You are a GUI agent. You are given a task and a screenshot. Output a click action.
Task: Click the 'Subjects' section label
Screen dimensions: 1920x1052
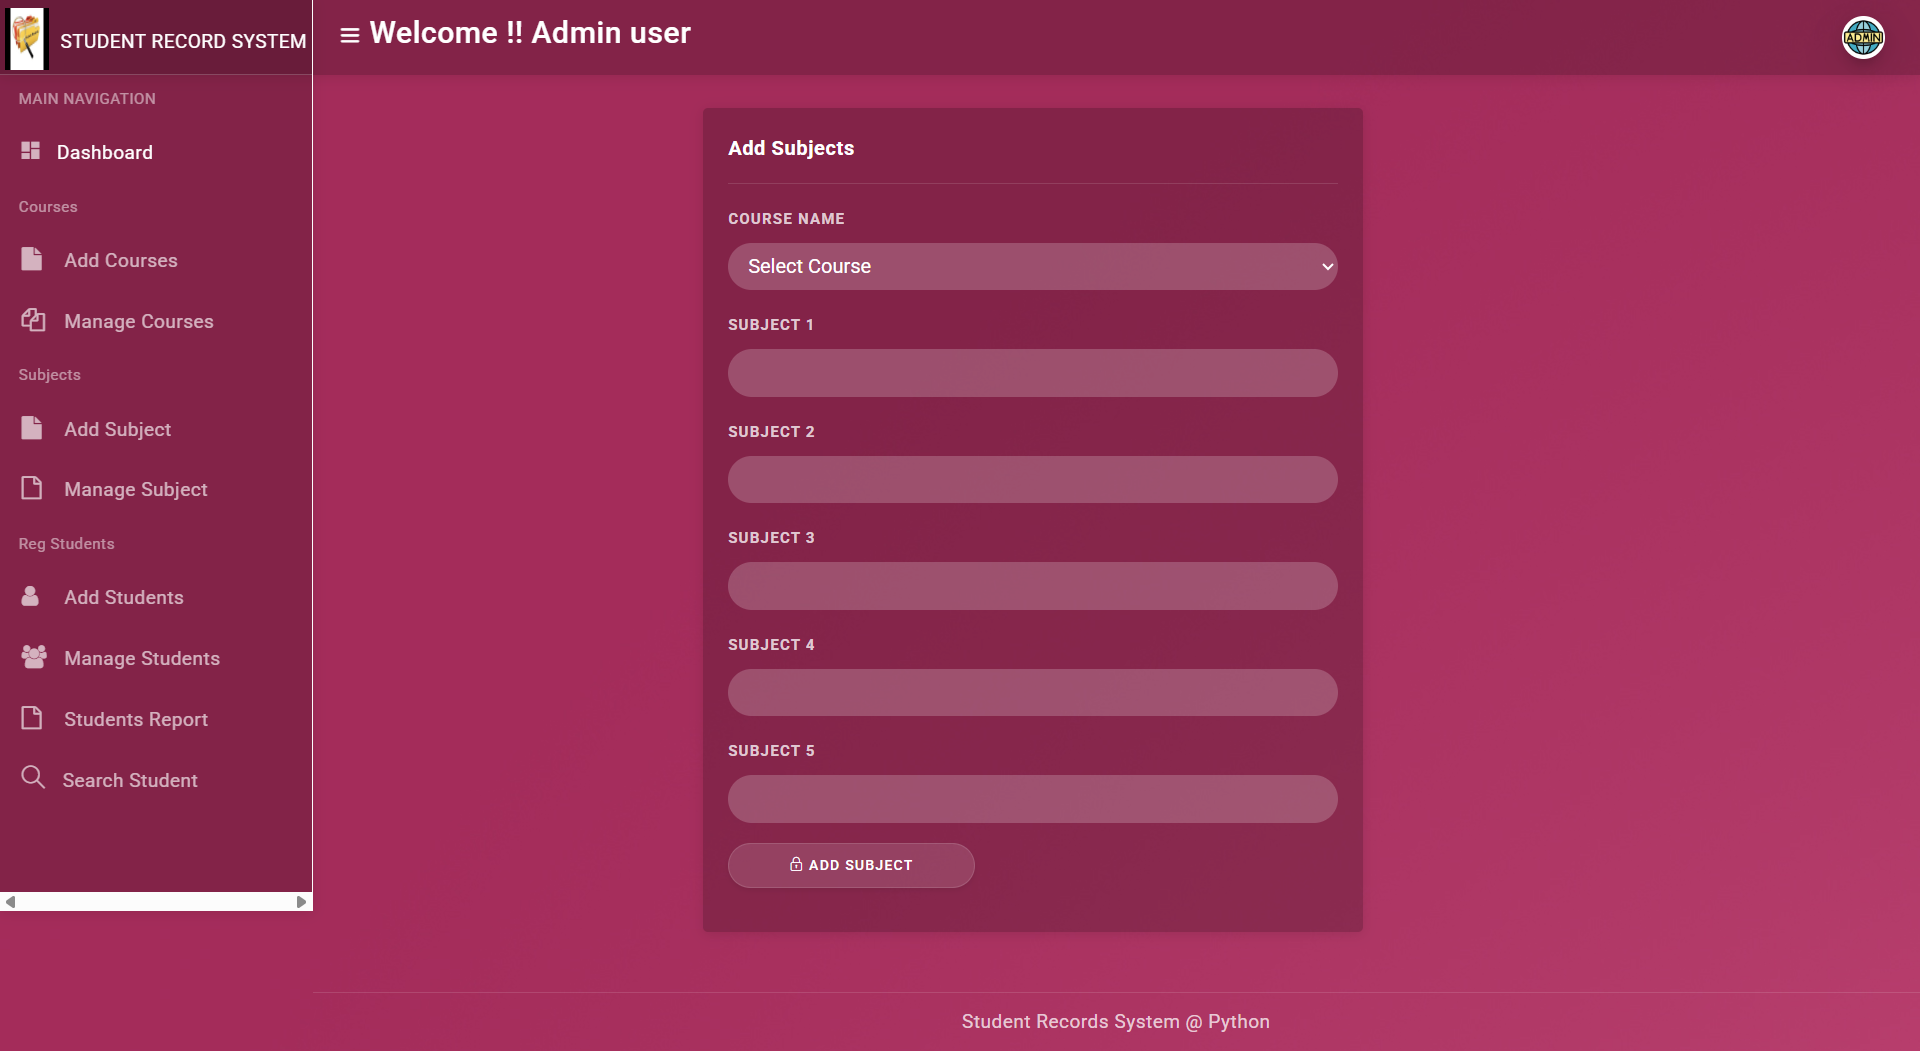coord(49,375)
